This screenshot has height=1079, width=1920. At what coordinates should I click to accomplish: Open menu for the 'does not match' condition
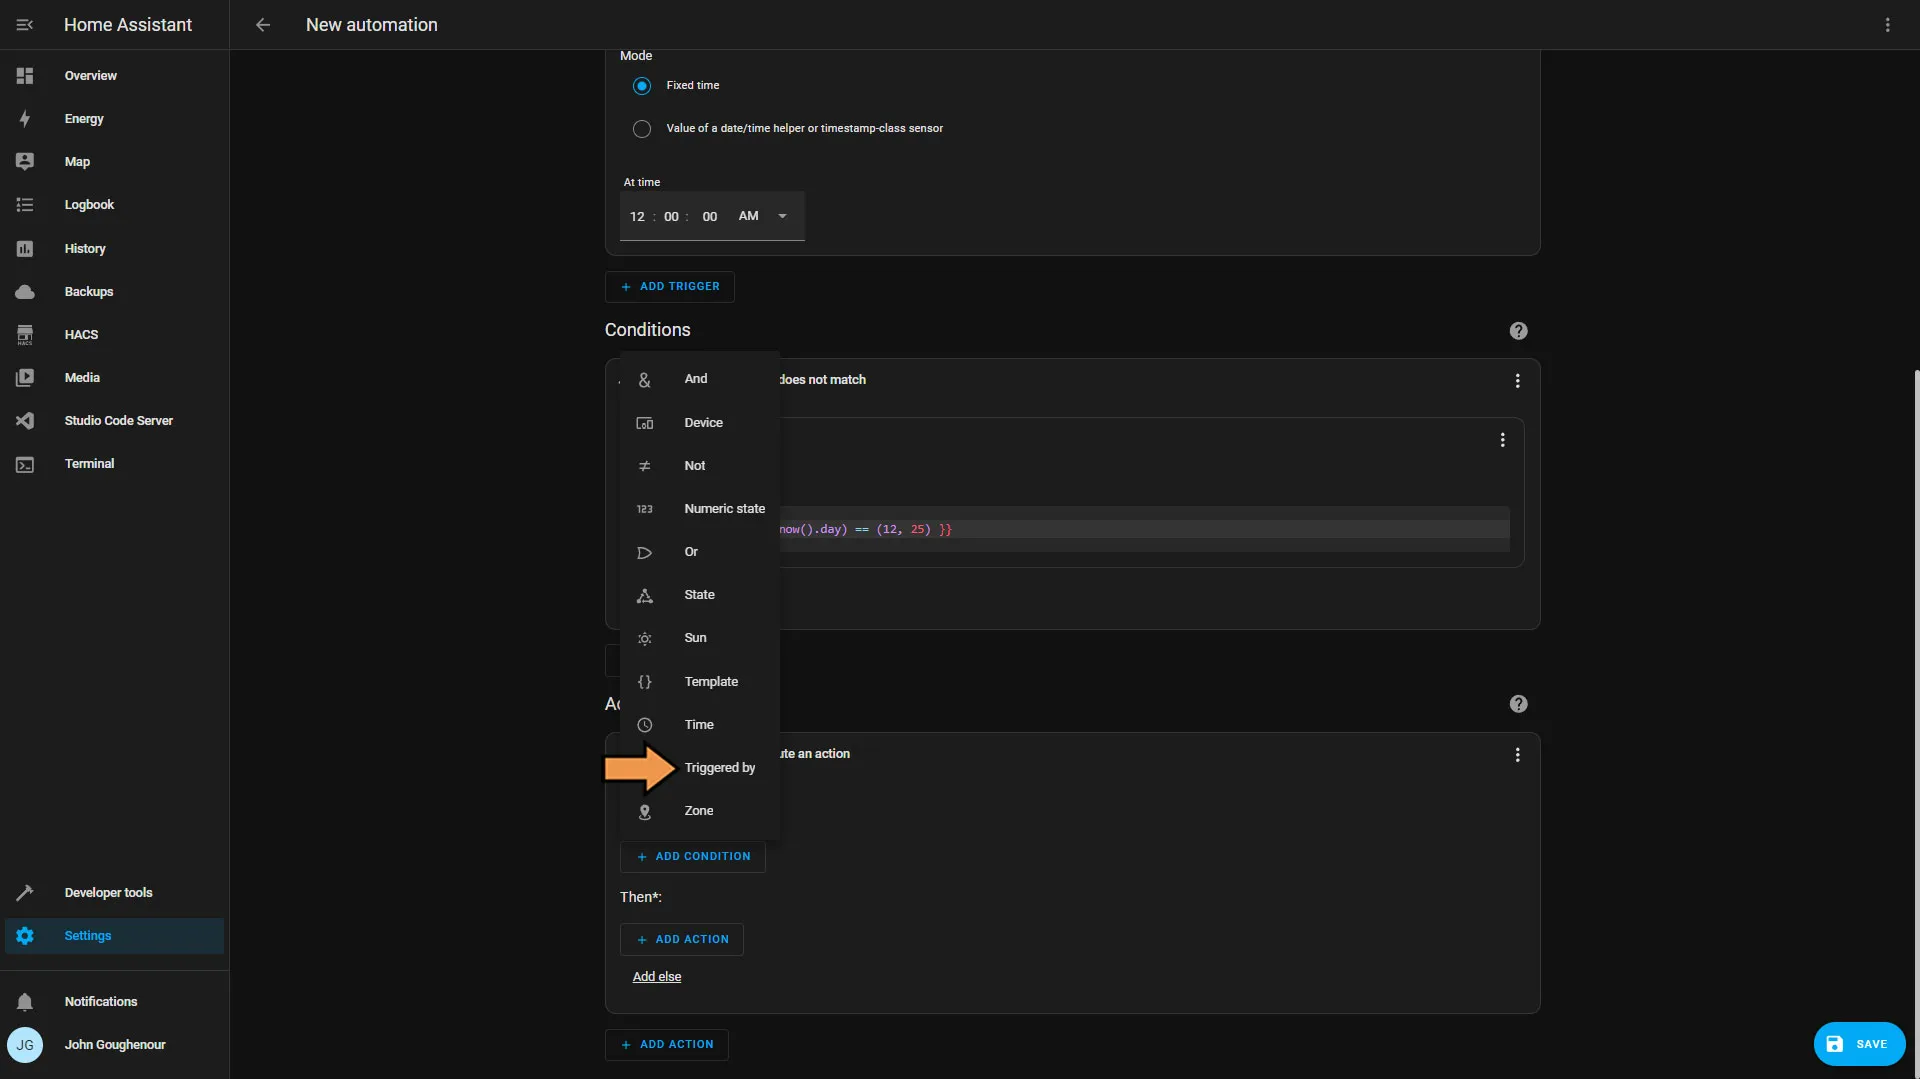click(1517, 381)
